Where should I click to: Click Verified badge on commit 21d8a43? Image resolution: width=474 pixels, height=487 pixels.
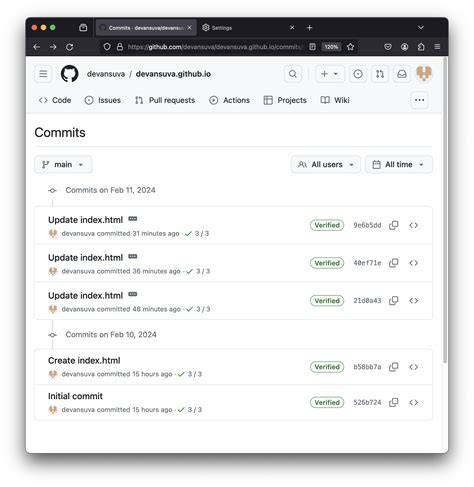(327, 301)
